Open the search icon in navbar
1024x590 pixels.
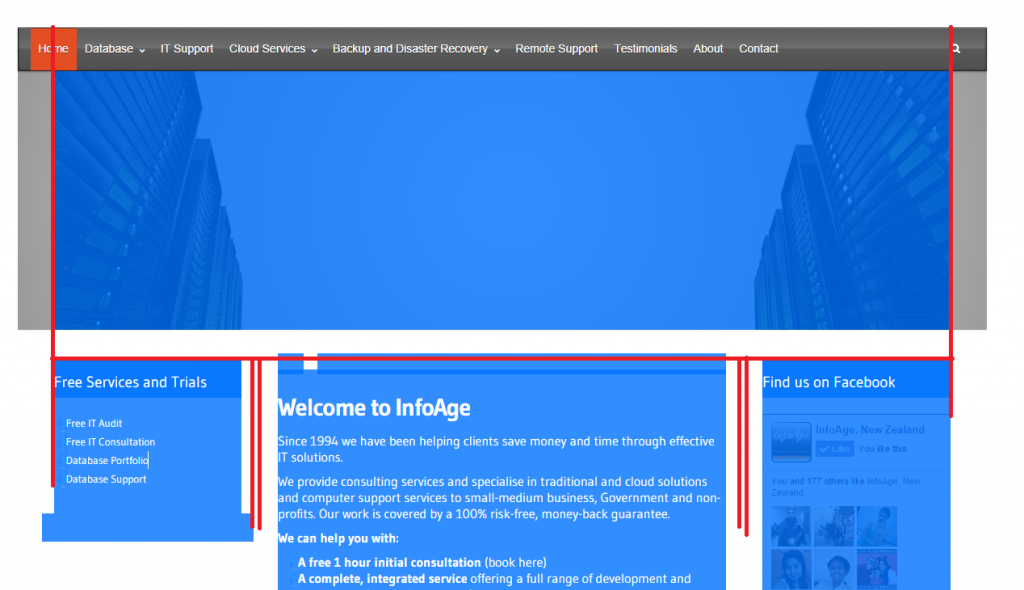click(x=956, y=49)
